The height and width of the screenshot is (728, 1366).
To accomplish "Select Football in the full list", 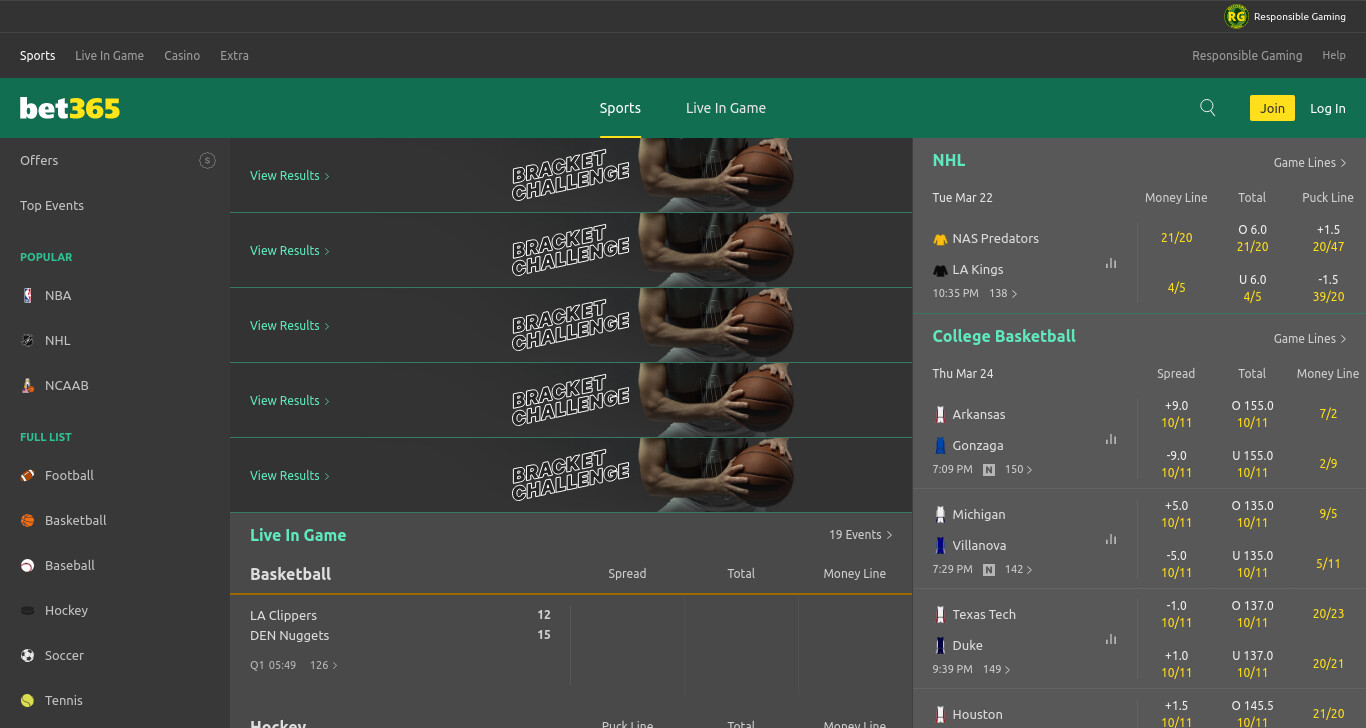I will tap(69, 475).
